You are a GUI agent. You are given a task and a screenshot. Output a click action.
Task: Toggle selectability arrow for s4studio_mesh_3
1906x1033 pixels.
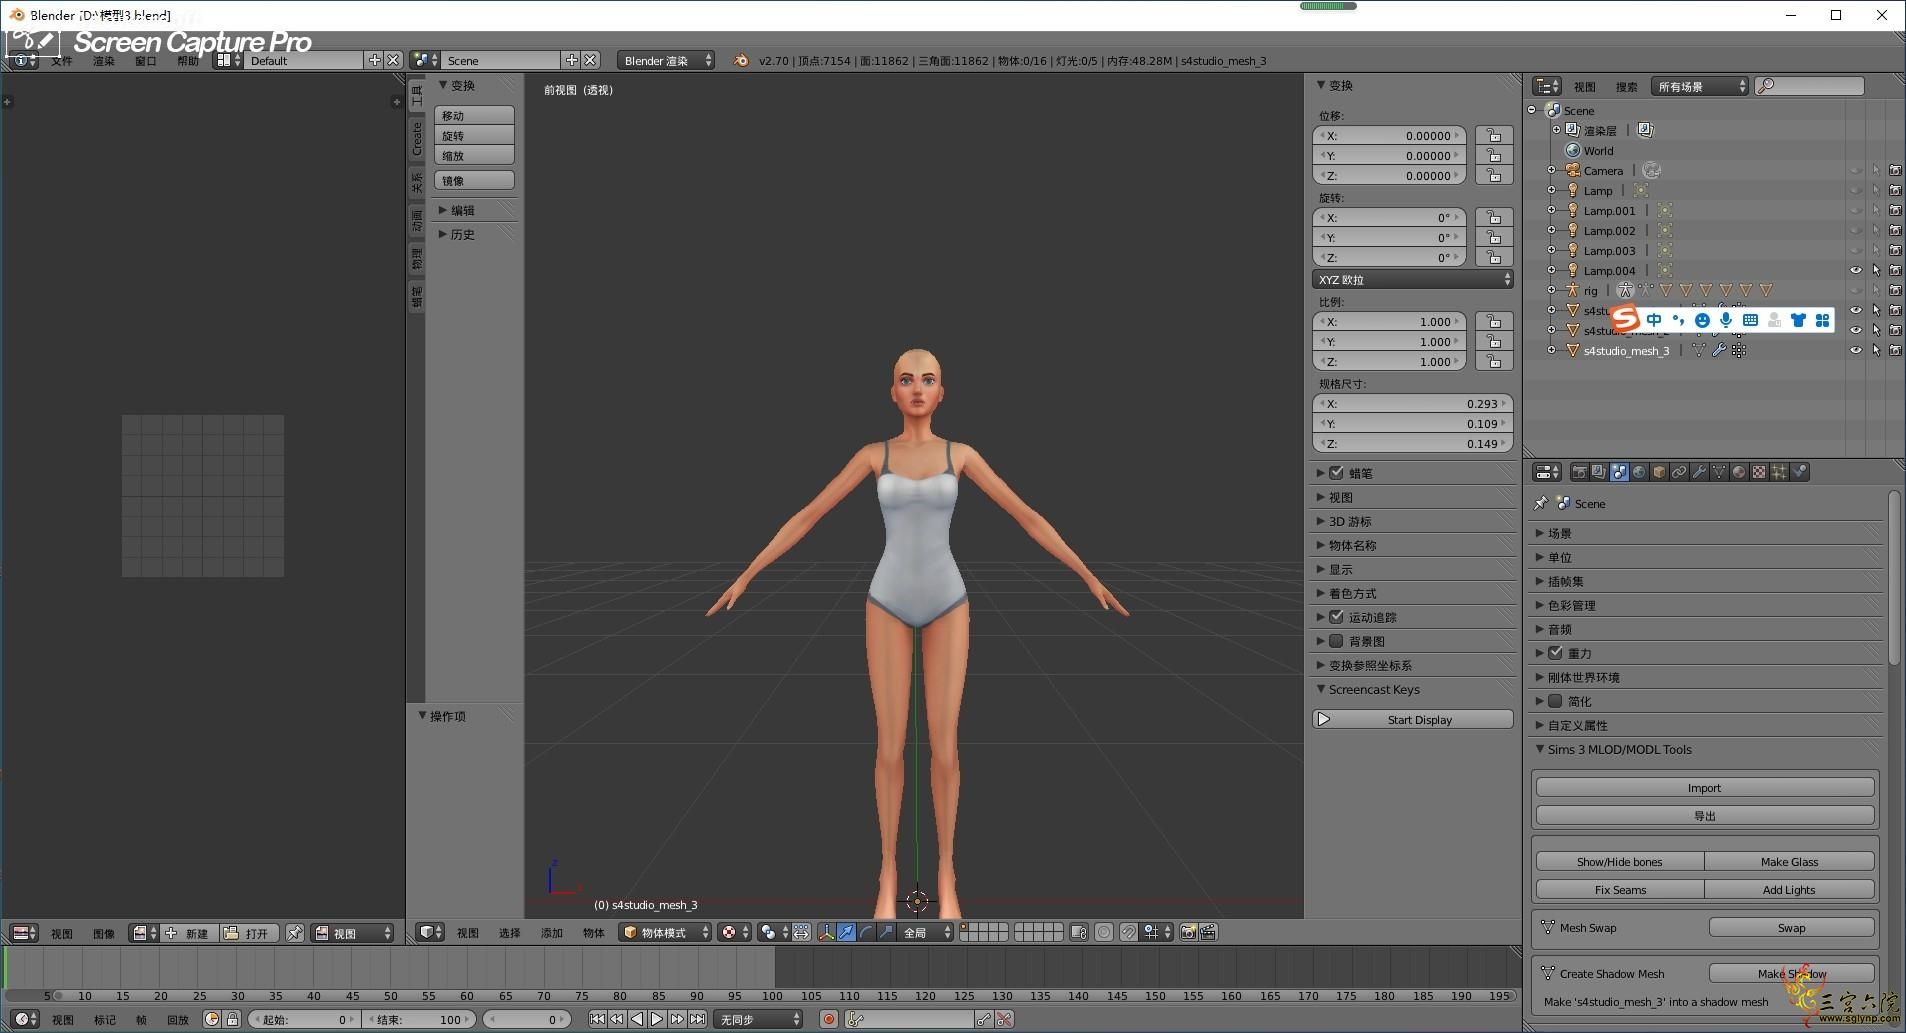point(1876,350)
